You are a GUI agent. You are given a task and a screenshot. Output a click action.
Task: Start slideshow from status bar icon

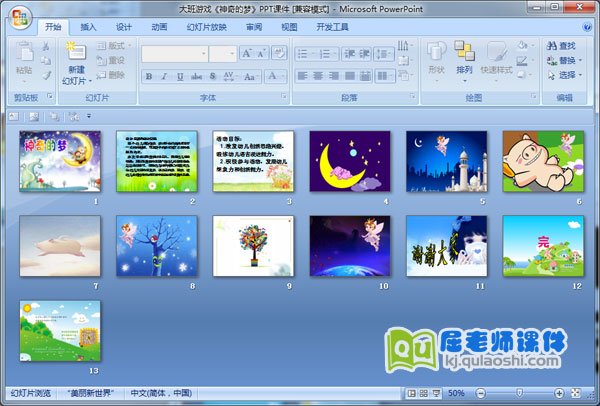pos(436,394)
